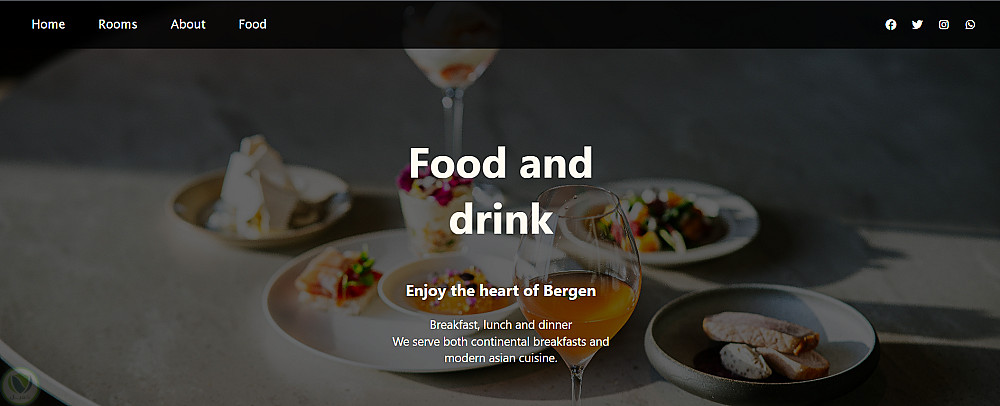Viewport: 1000px width, 406px height.
Task: Open the Facebook social icon
Action: [891, 25]
